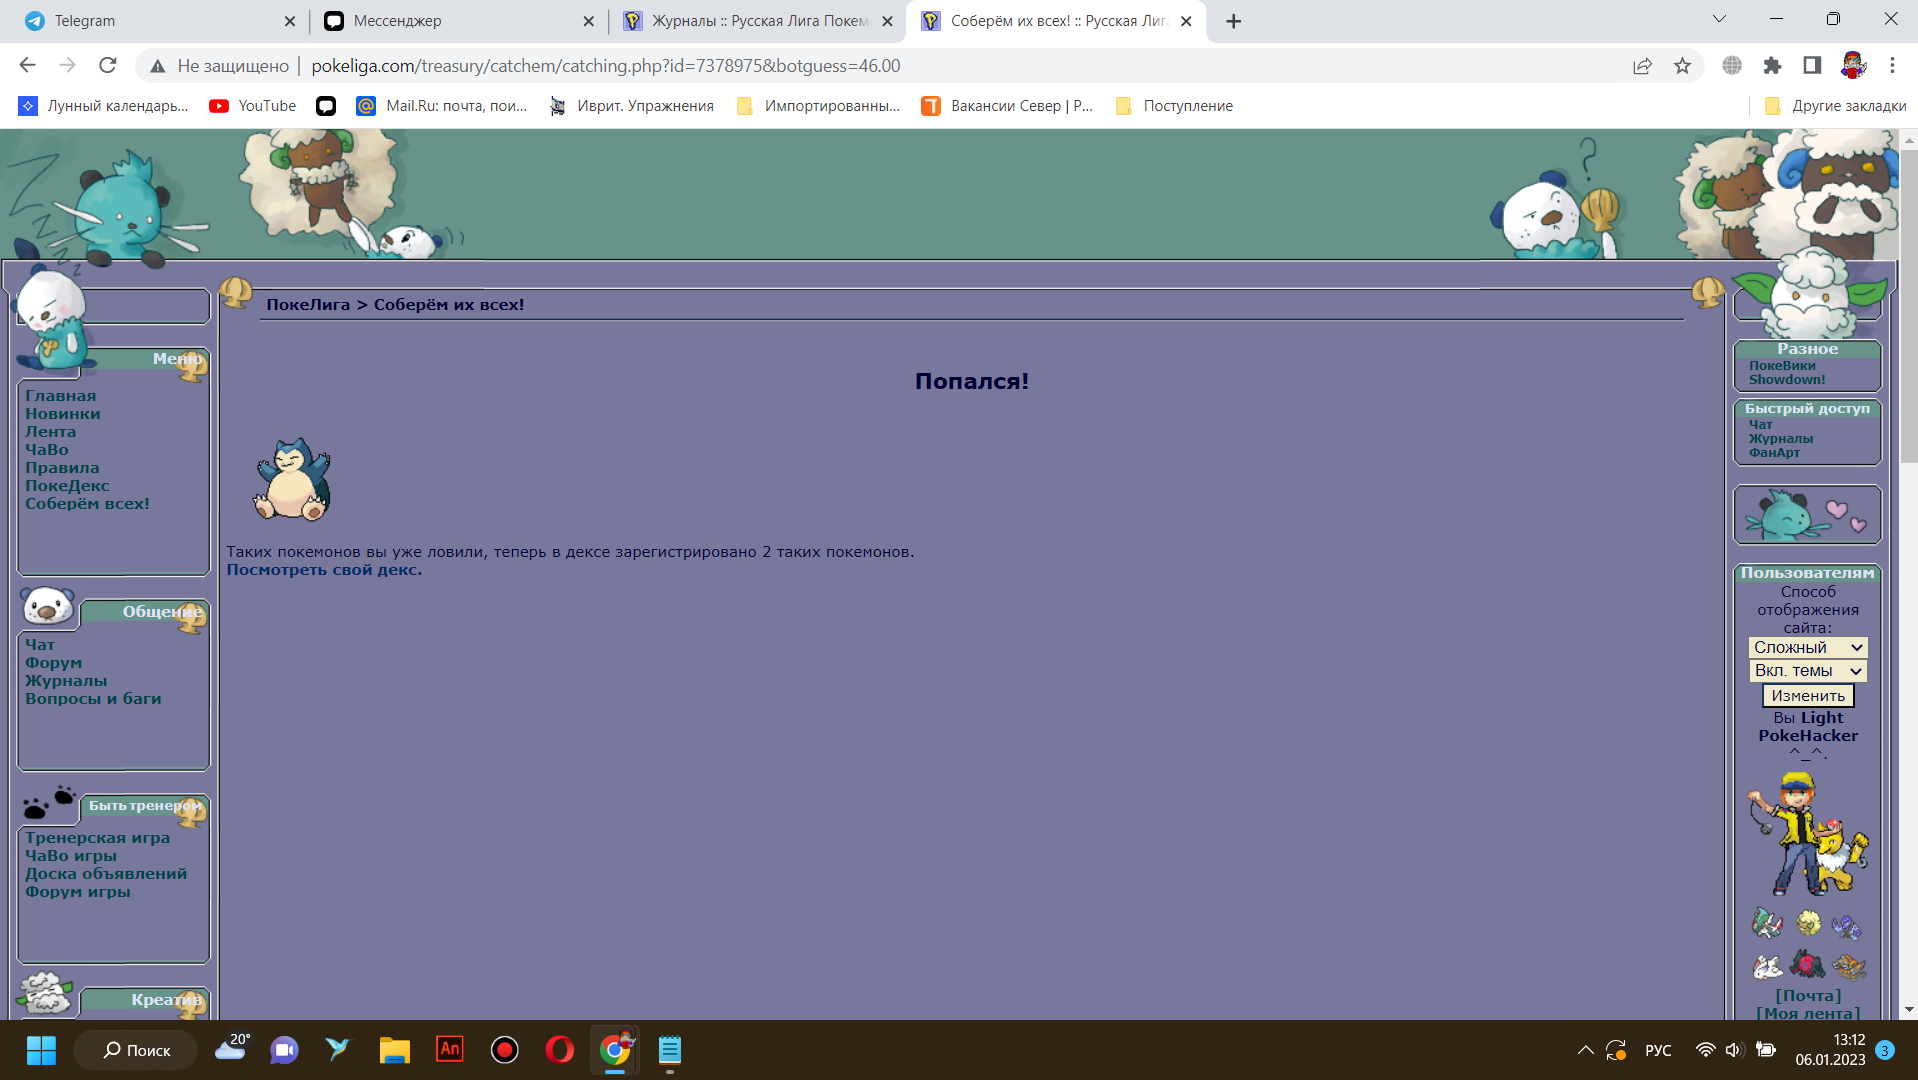Image resolution: width=1918 pixels, height=1080 pixels.
Task: Open 'Тренерская игра' link
Action: (x=97, y=838)
